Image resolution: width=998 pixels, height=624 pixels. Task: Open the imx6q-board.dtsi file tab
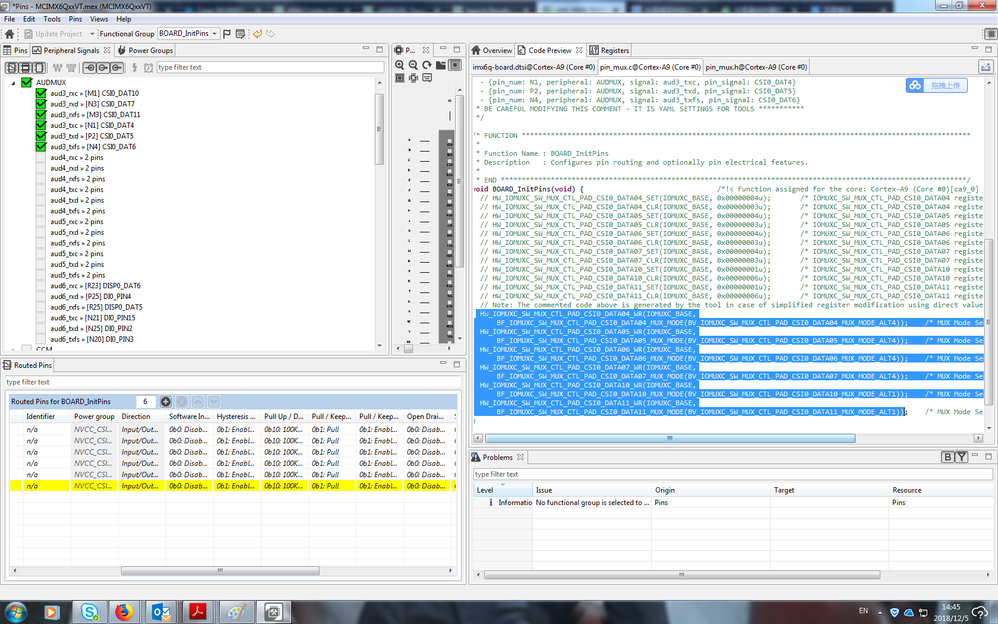pos(533,67)
